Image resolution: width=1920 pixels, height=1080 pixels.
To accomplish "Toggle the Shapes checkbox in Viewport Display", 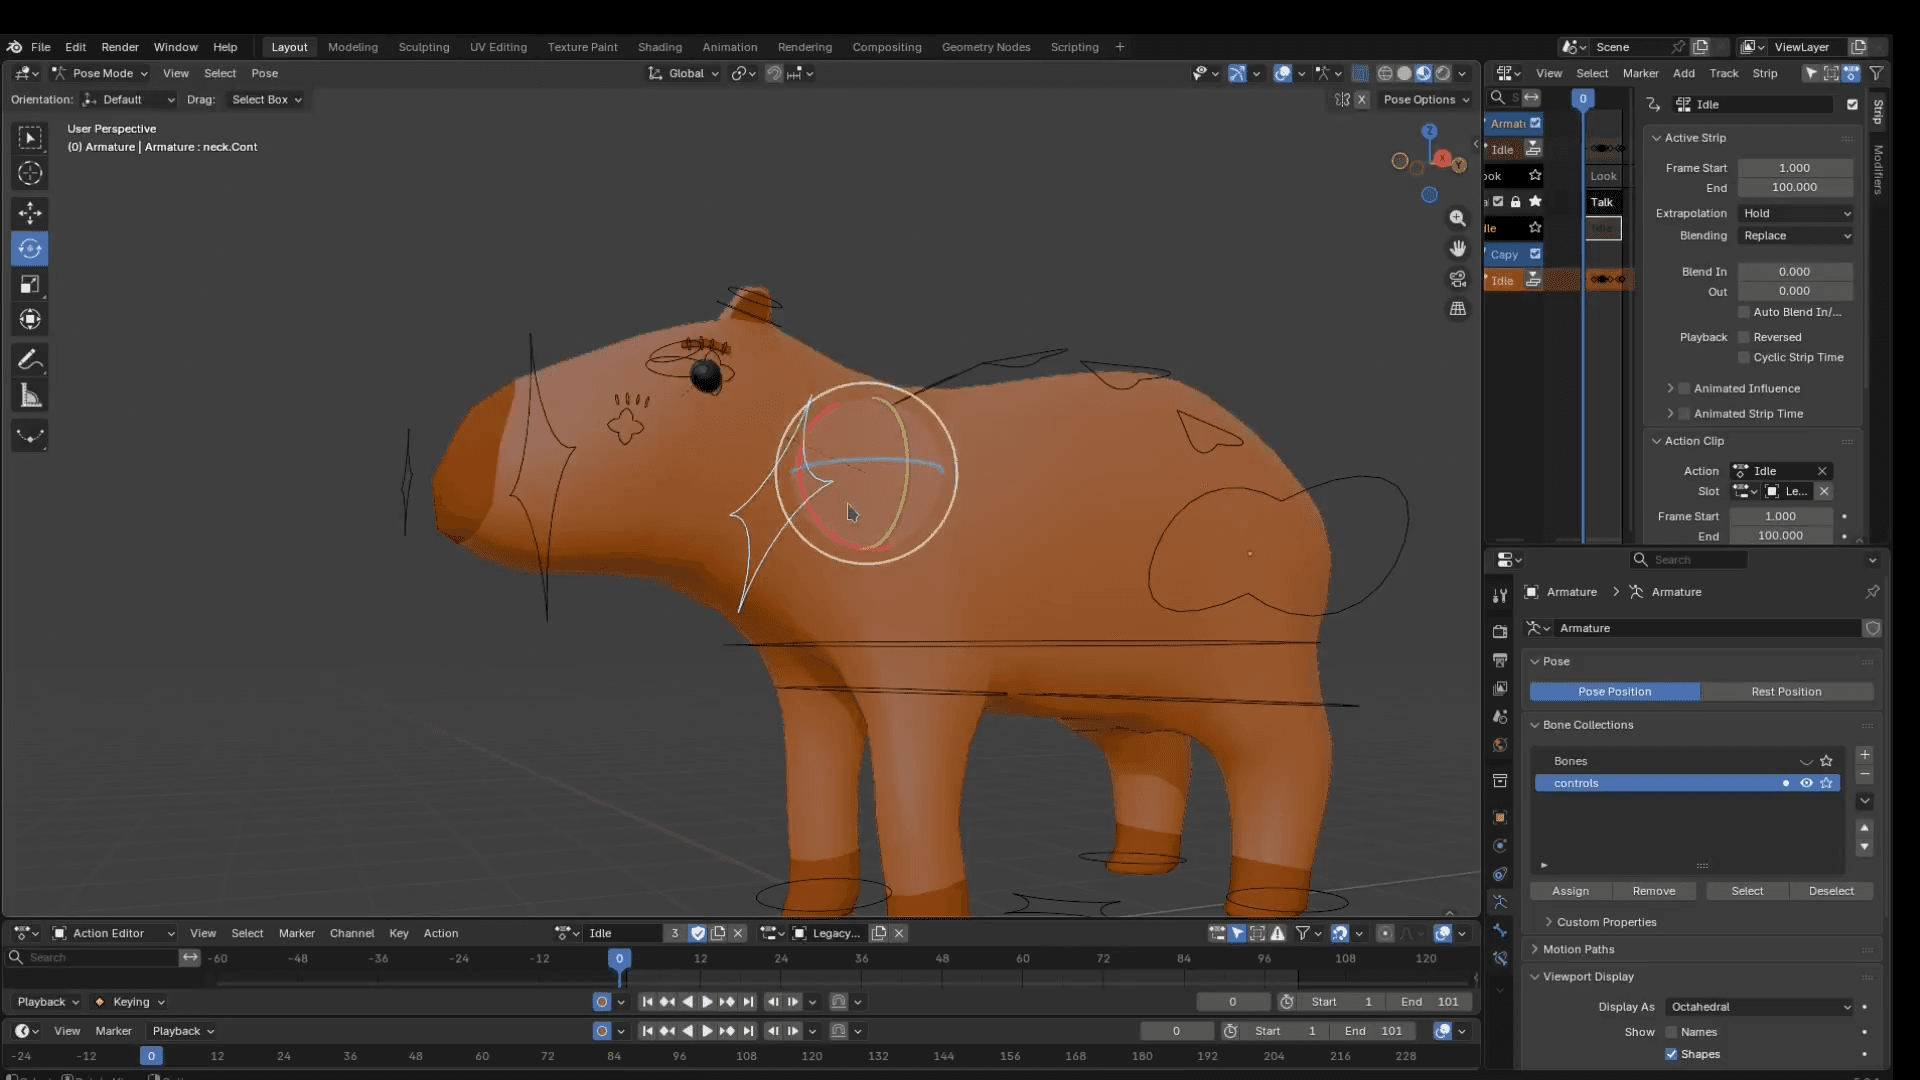I will pyautogui.click(x=1671, y=1054).
